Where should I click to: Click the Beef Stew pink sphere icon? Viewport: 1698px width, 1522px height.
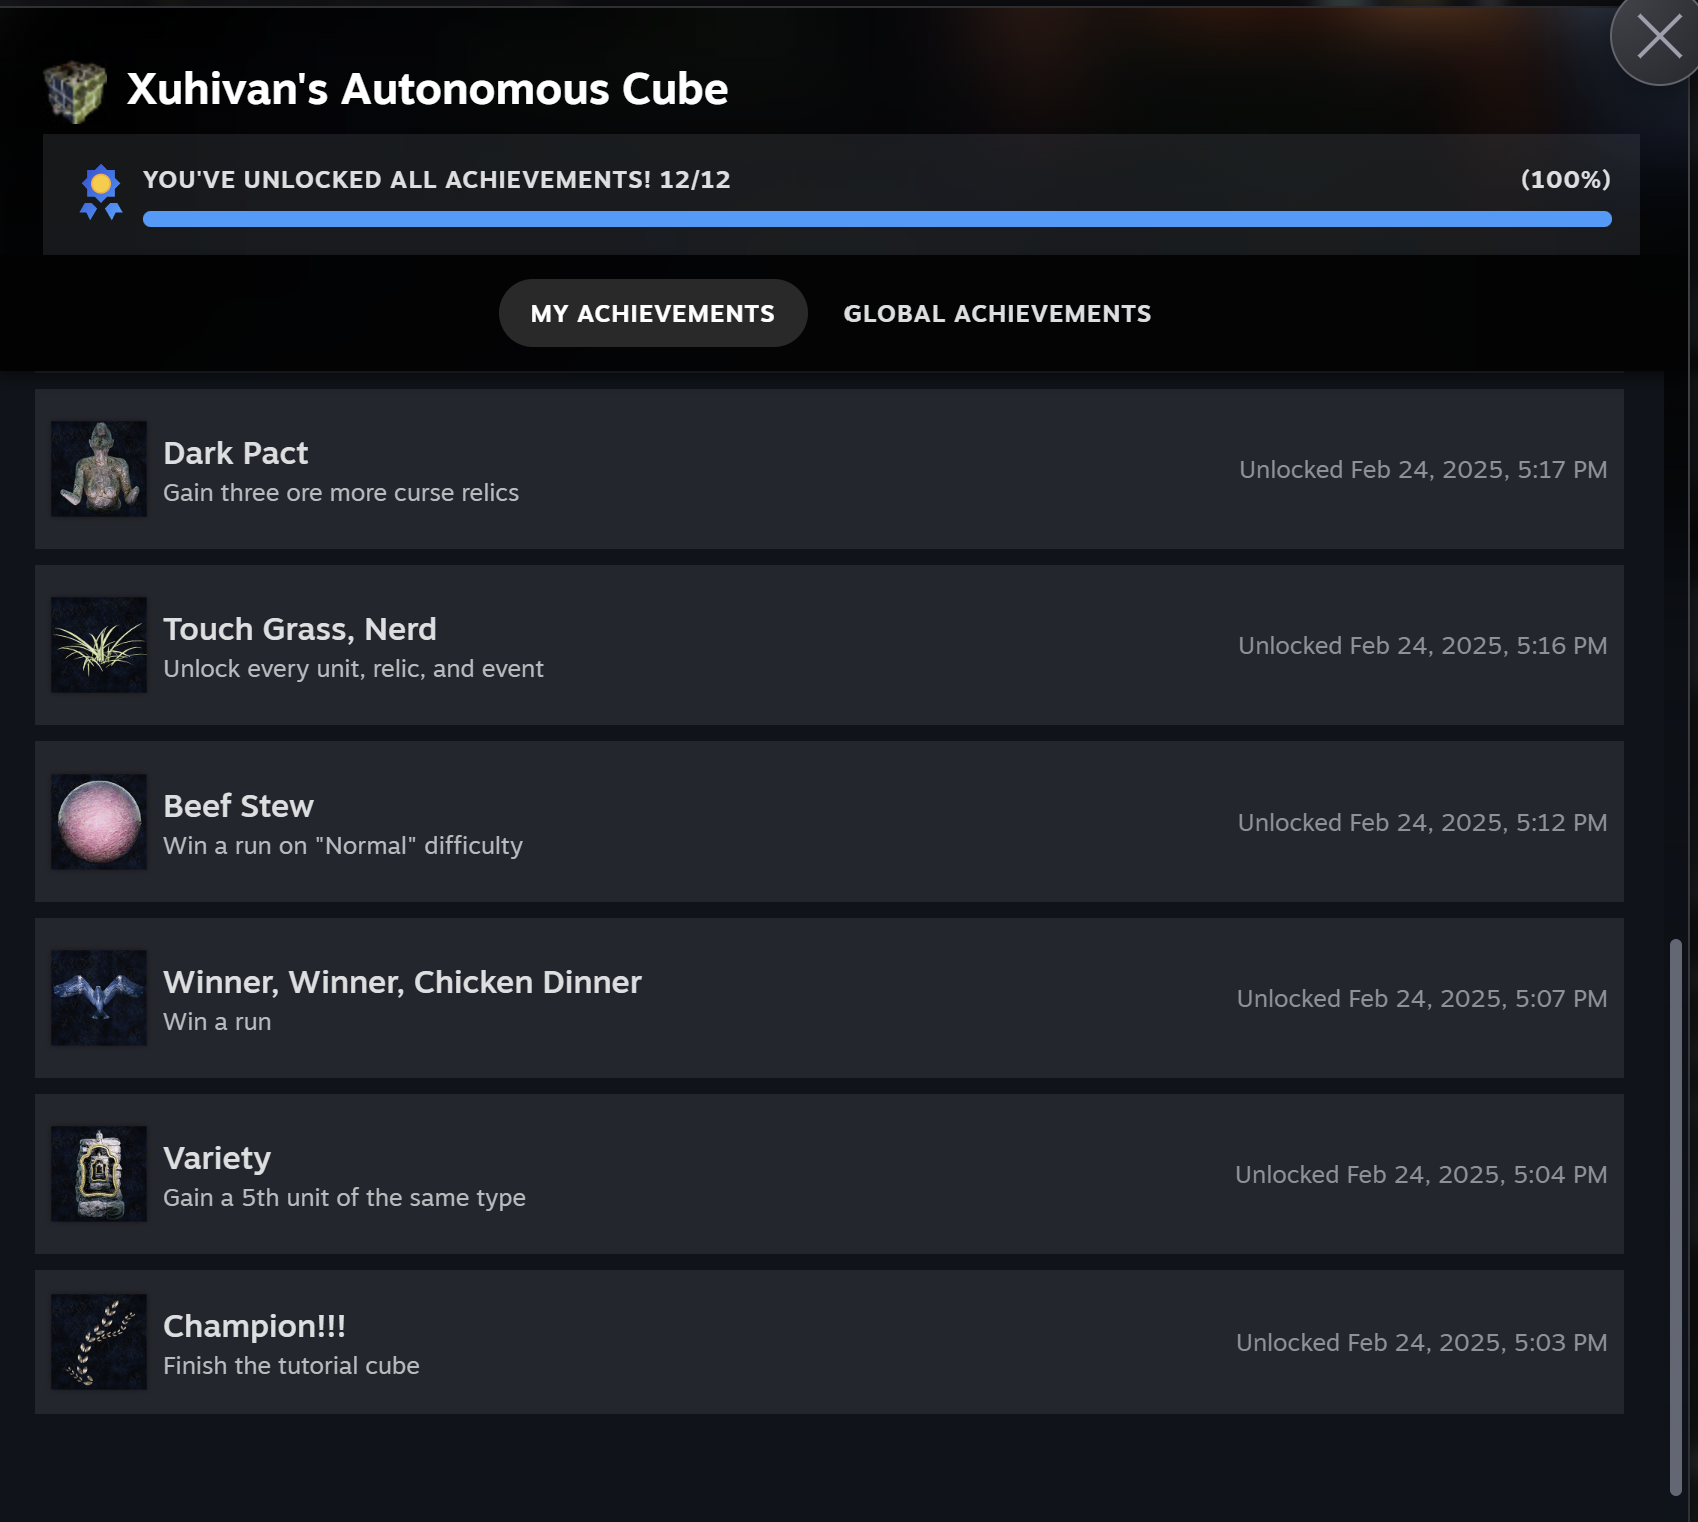click(99, 822)
